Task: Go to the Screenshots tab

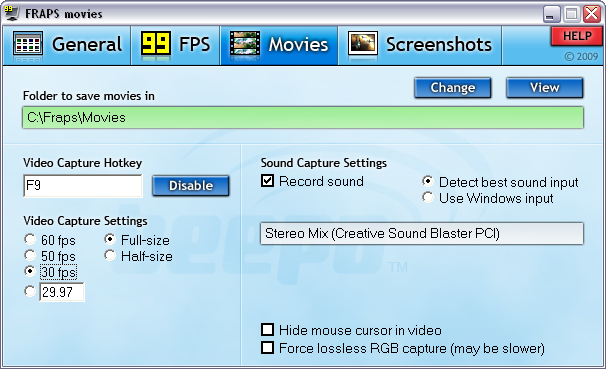Action: pos(420,45)
